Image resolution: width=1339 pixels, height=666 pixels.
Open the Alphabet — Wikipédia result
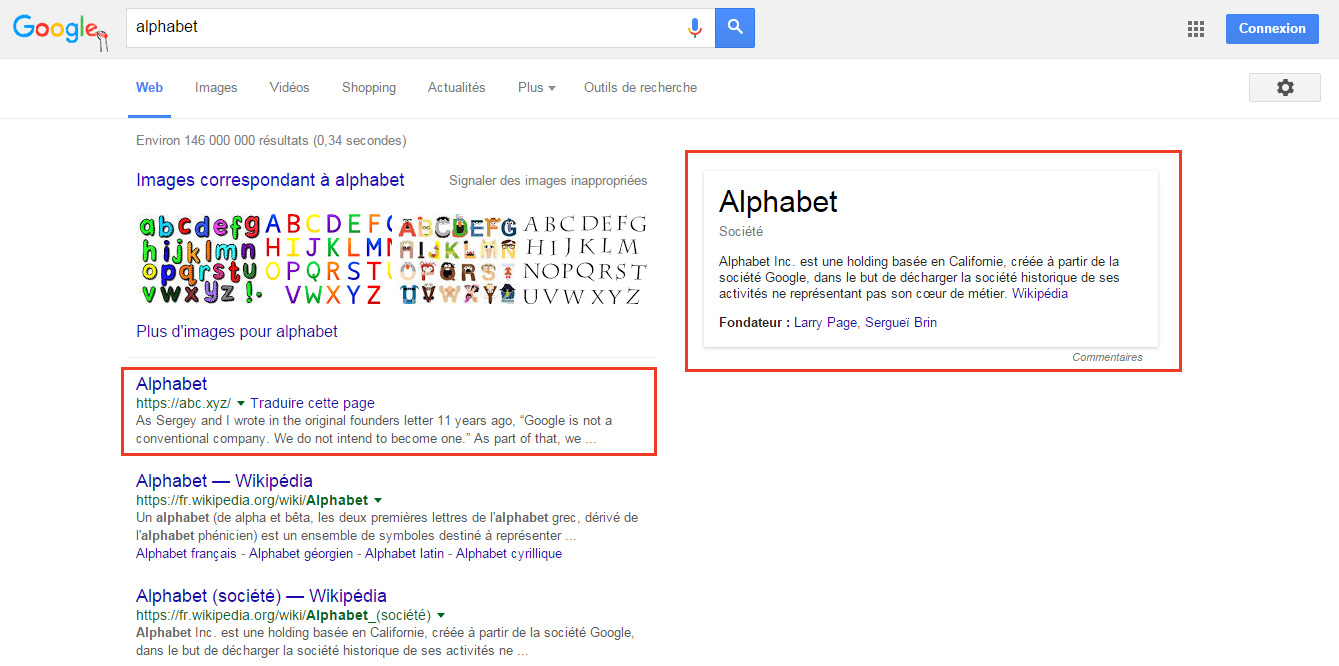[x=224, y=481]
